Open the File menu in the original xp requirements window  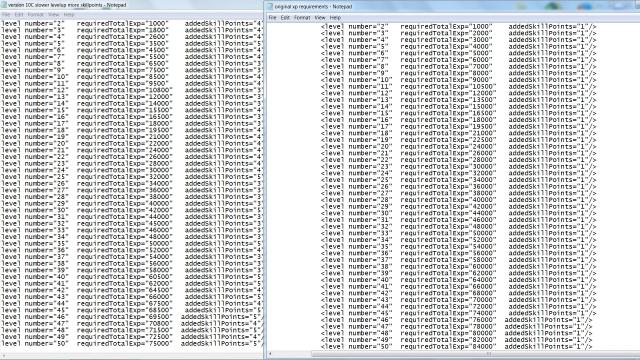(x=273, y=18)
